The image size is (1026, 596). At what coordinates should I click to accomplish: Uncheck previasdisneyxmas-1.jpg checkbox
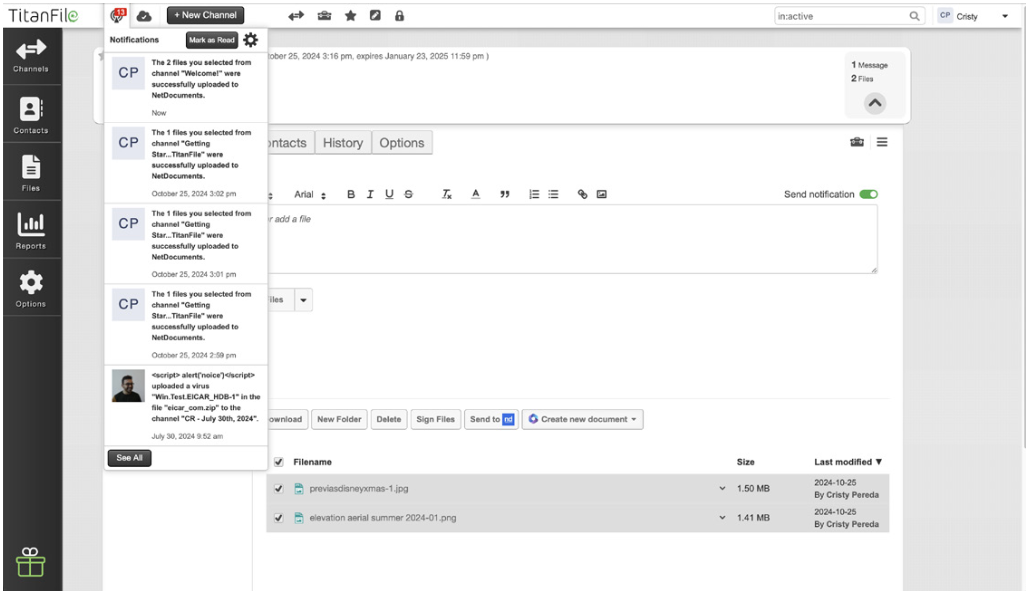[x=279, y=489]
